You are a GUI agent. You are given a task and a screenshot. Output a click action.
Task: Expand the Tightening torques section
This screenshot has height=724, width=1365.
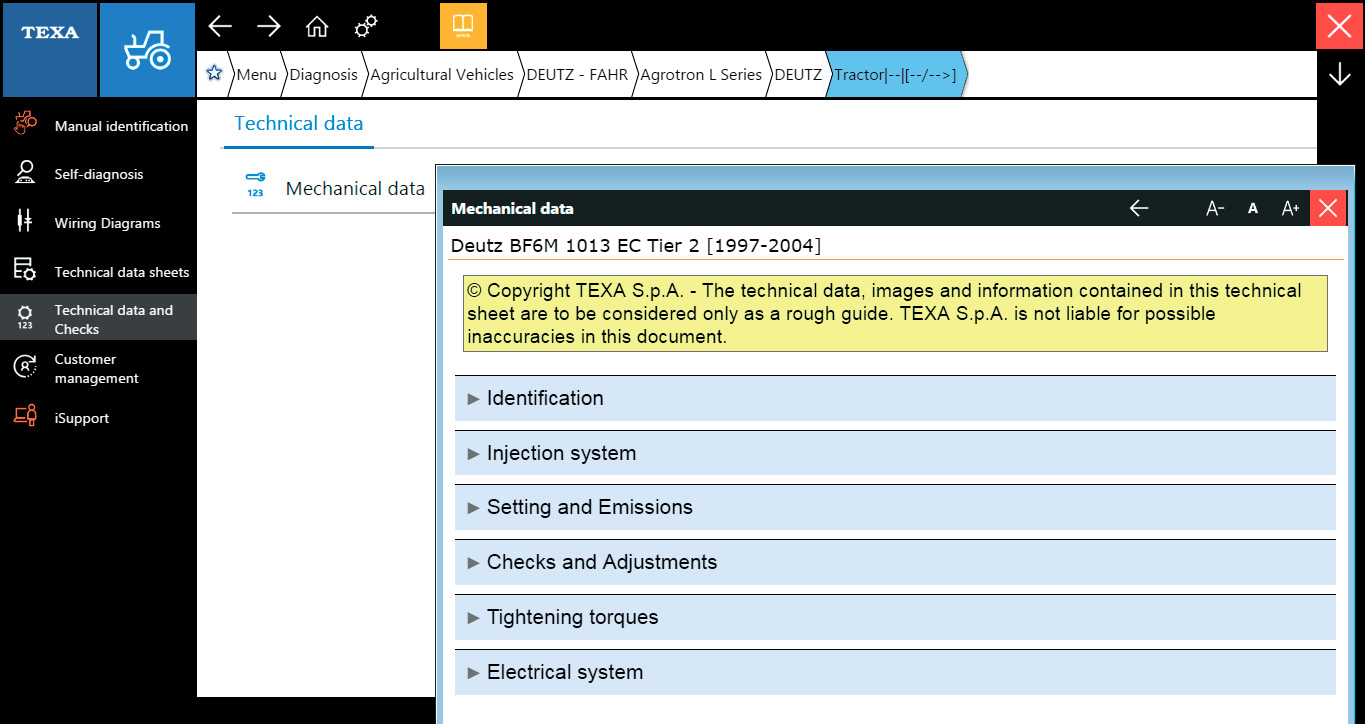[895, 617]
